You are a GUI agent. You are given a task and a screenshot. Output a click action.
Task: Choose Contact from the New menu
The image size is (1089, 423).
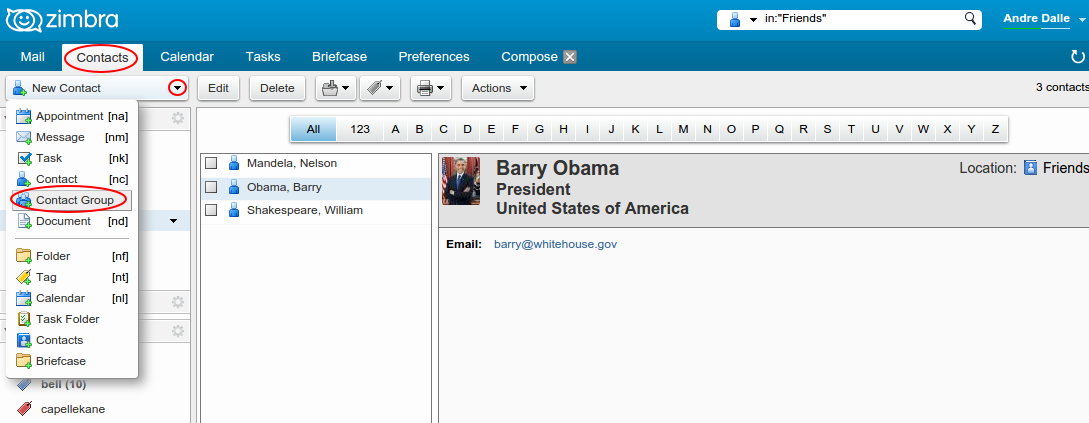[72, 179]
